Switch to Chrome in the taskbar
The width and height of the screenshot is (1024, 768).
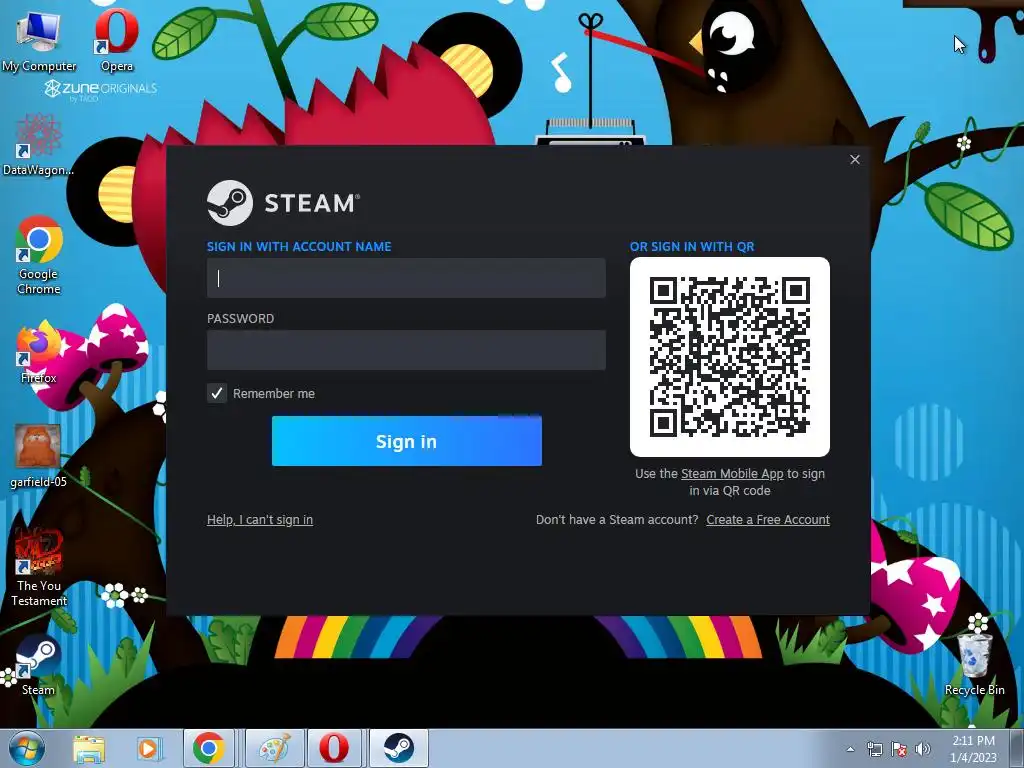tap(208, 748)
